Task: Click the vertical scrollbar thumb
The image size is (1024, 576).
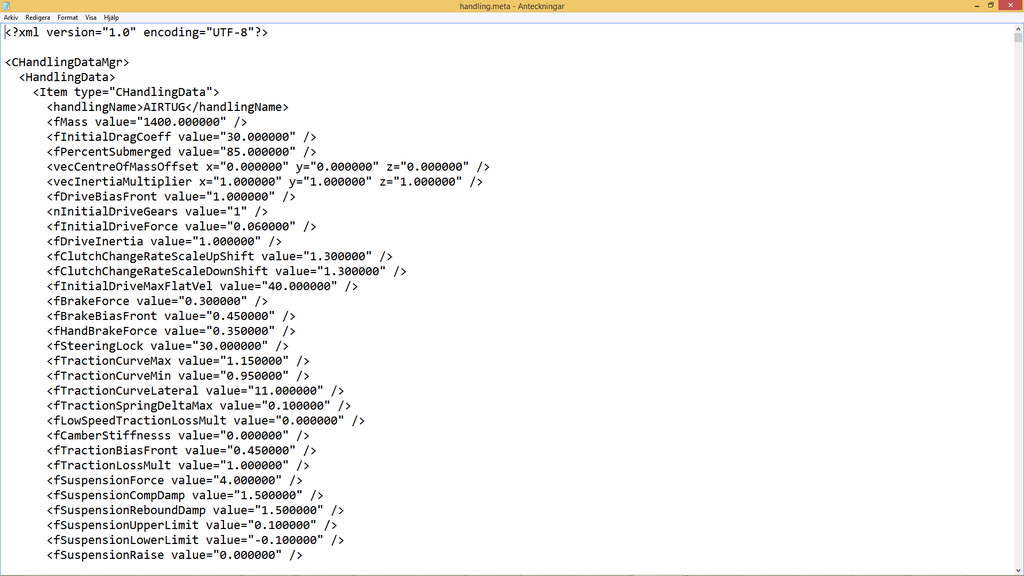Action: coord(1018,38)
